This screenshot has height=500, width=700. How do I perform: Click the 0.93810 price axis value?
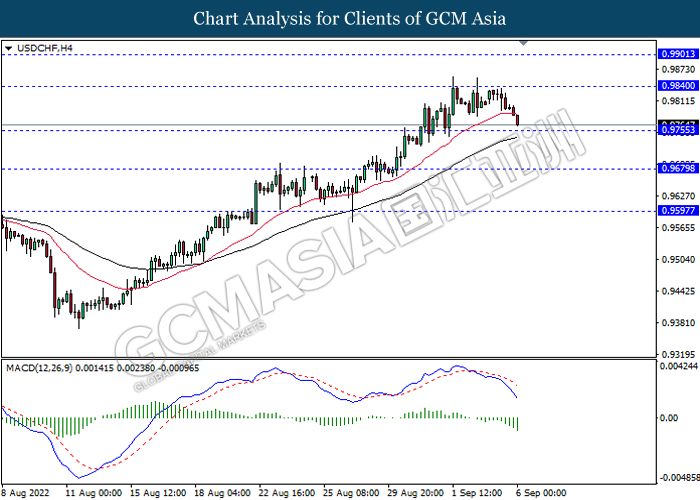tap(678, 323)
